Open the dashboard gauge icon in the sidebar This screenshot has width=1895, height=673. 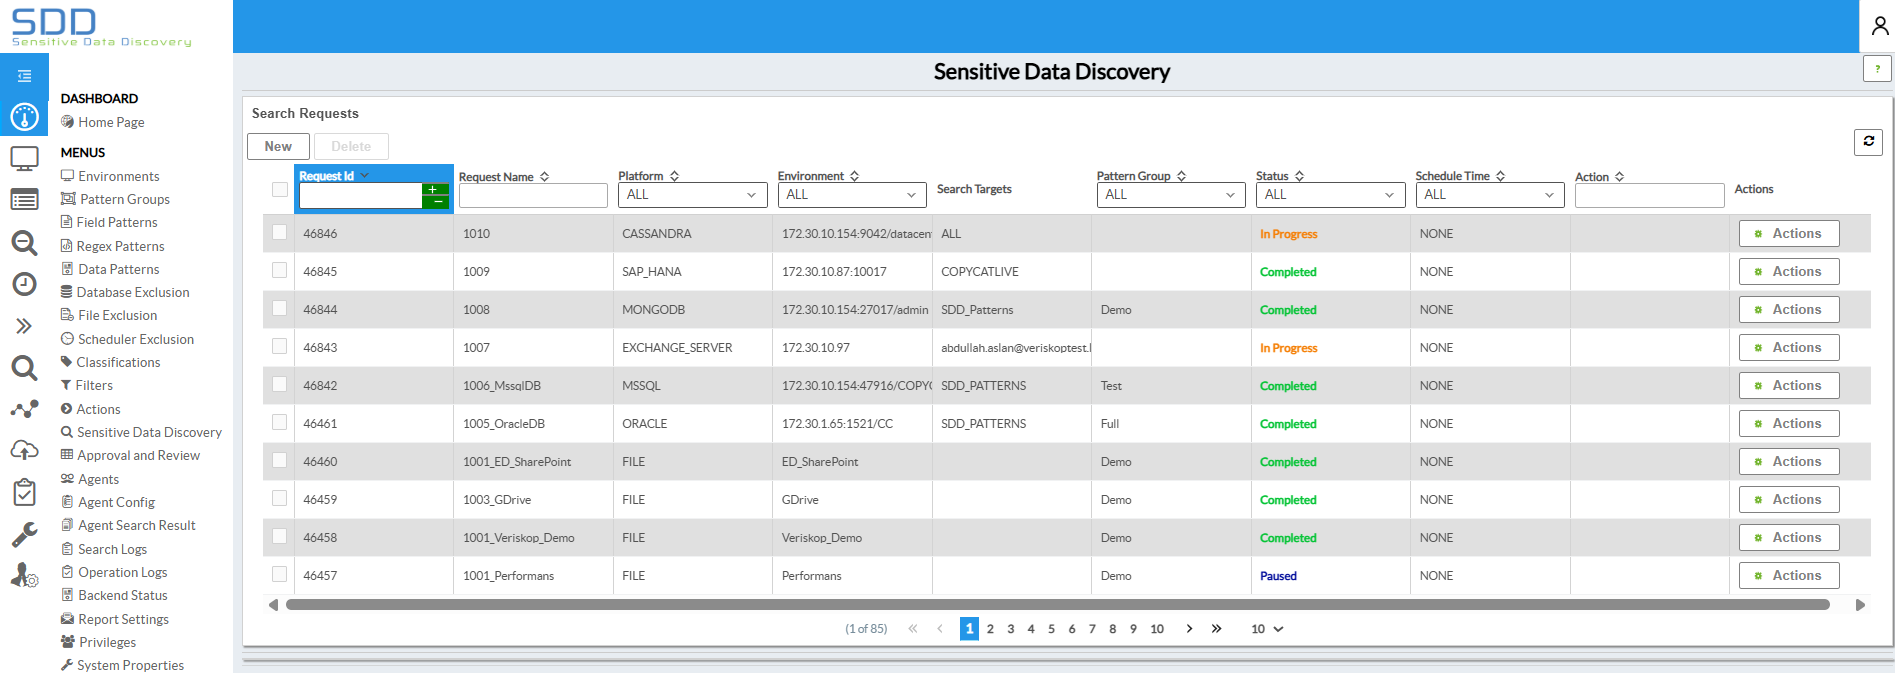24,117
